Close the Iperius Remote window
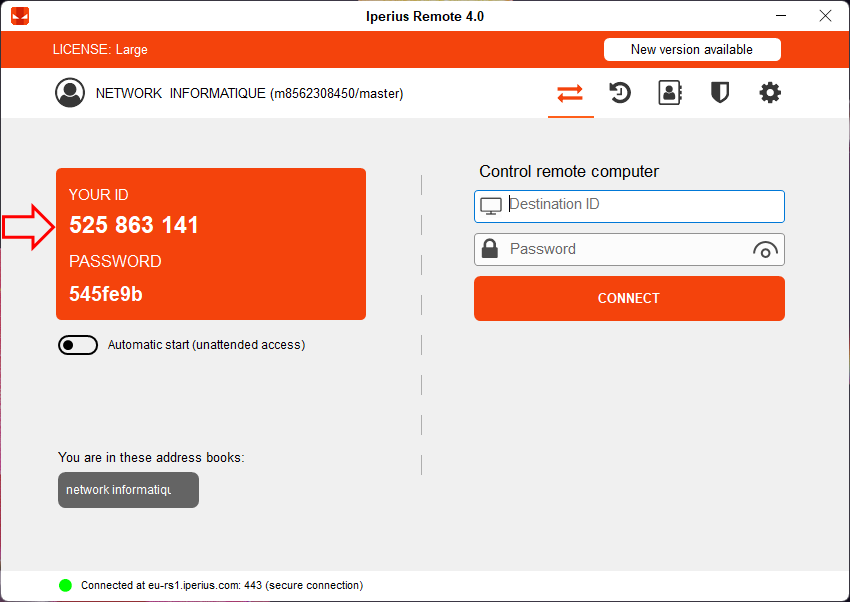 (825, 16)
